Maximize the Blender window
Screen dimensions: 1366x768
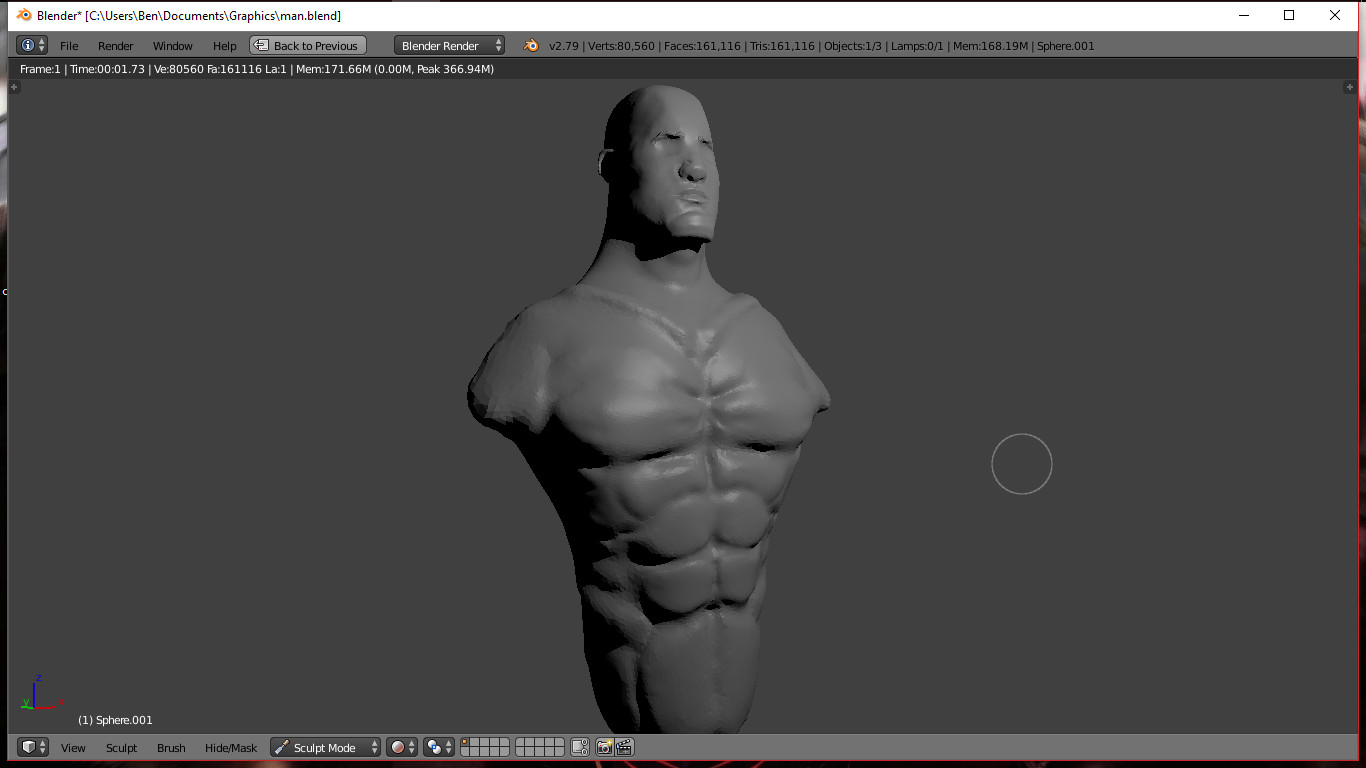1289,15
